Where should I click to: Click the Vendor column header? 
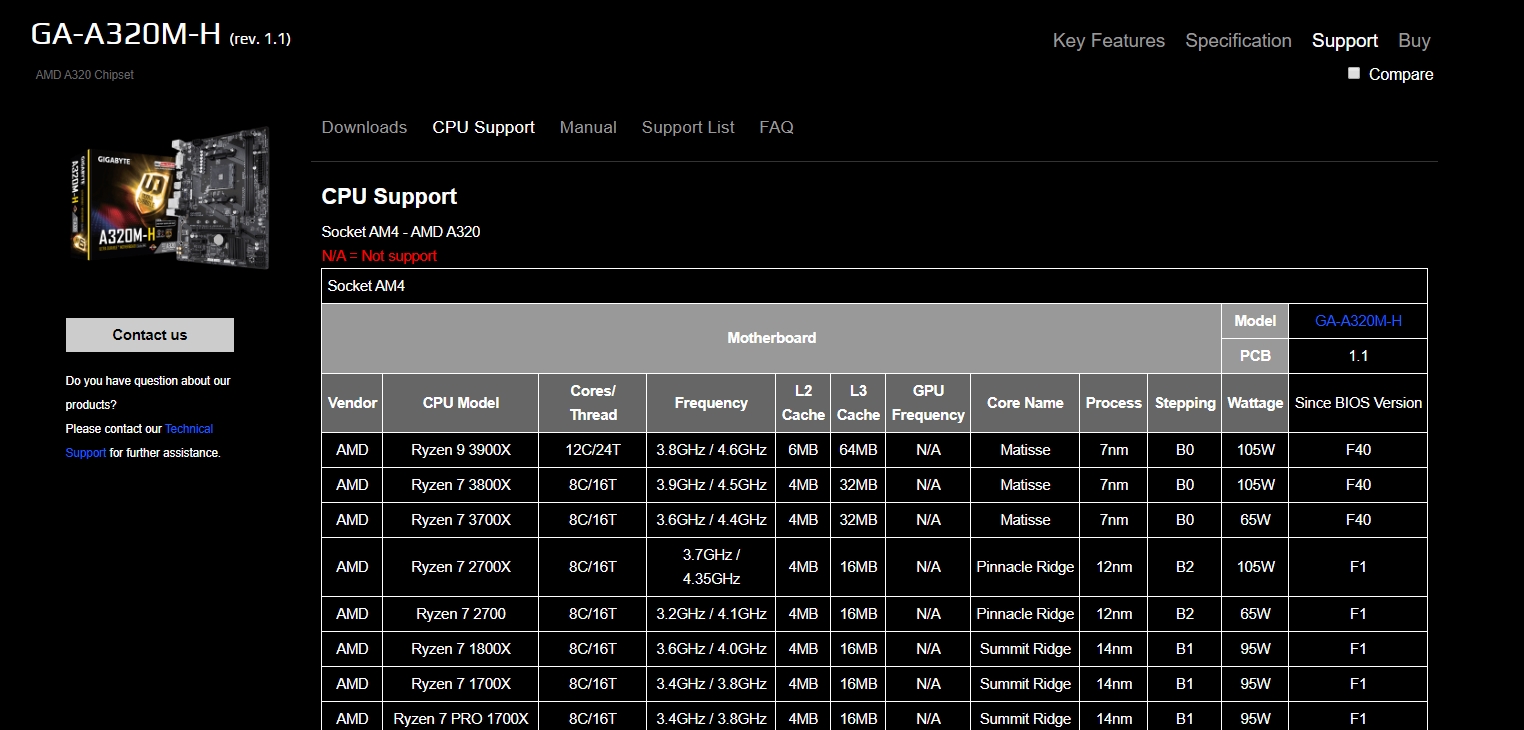[x=352, y=403]
